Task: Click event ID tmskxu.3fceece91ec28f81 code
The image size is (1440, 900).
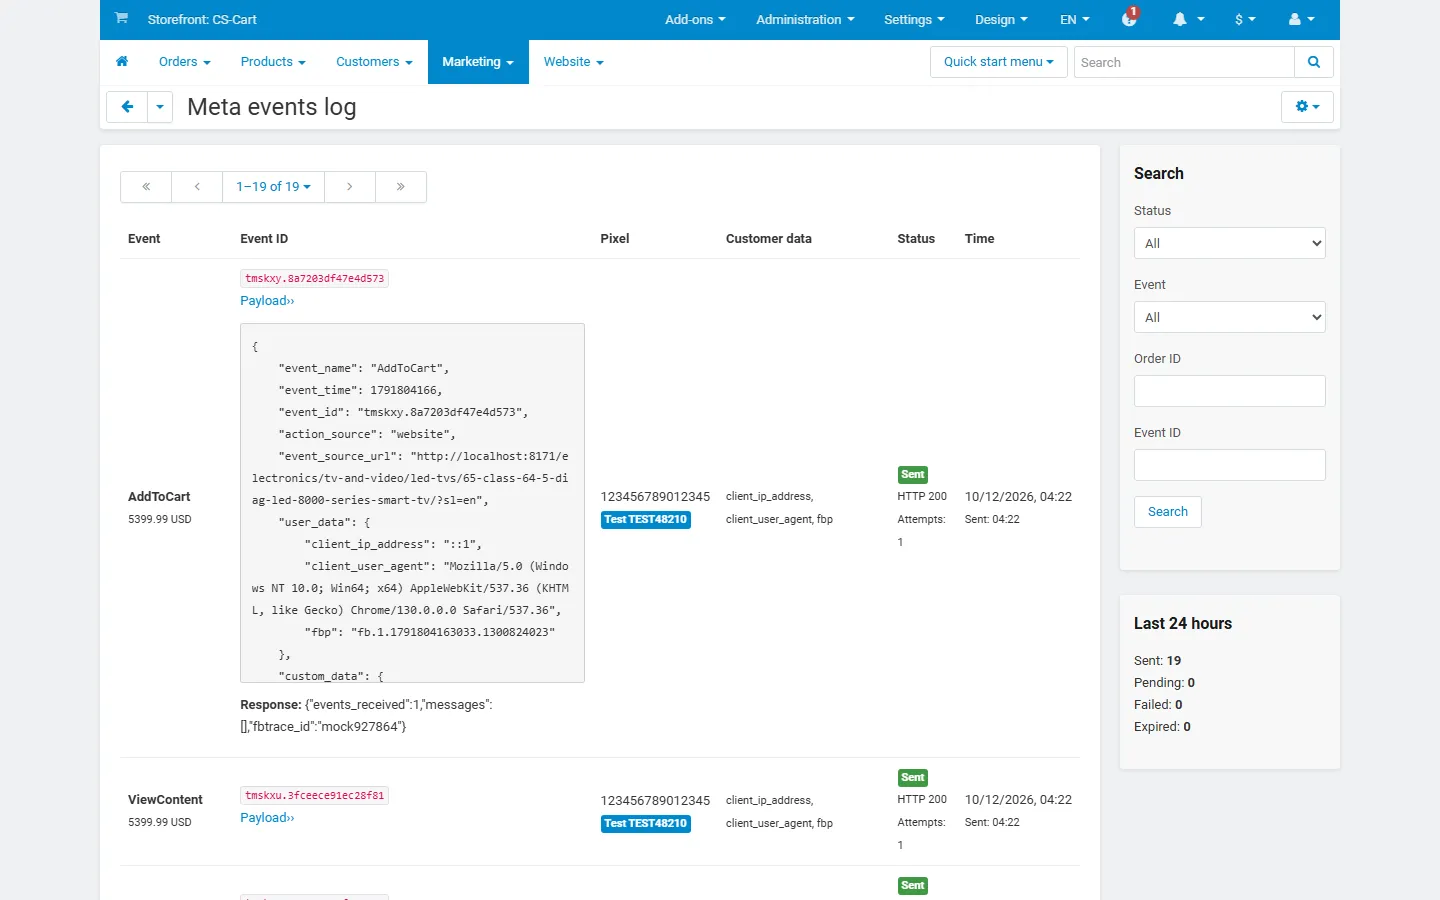Action: pos(315,796)
